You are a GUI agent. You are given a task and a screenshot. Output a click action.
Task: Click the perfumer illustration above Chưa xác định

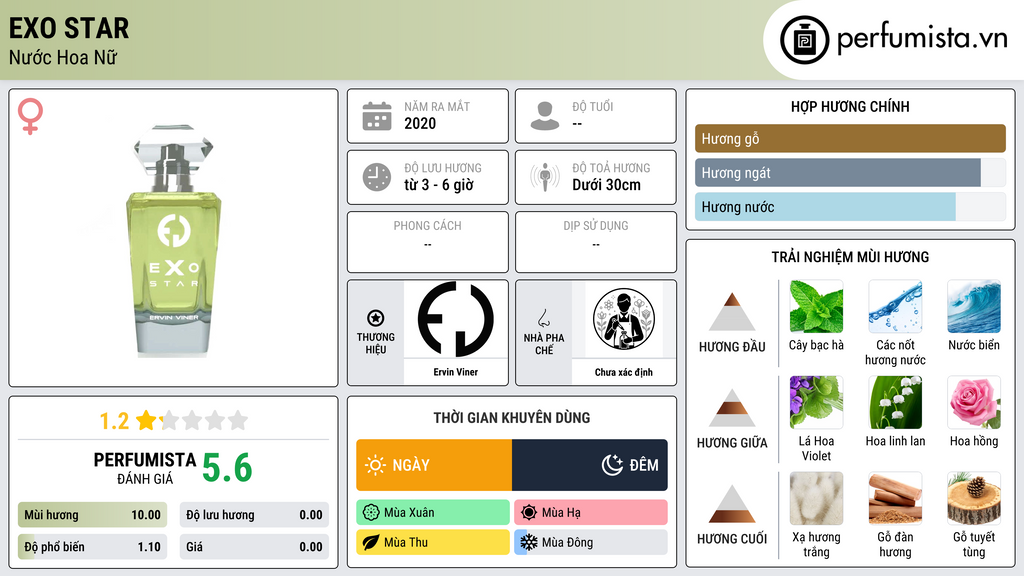click(624, 319)
